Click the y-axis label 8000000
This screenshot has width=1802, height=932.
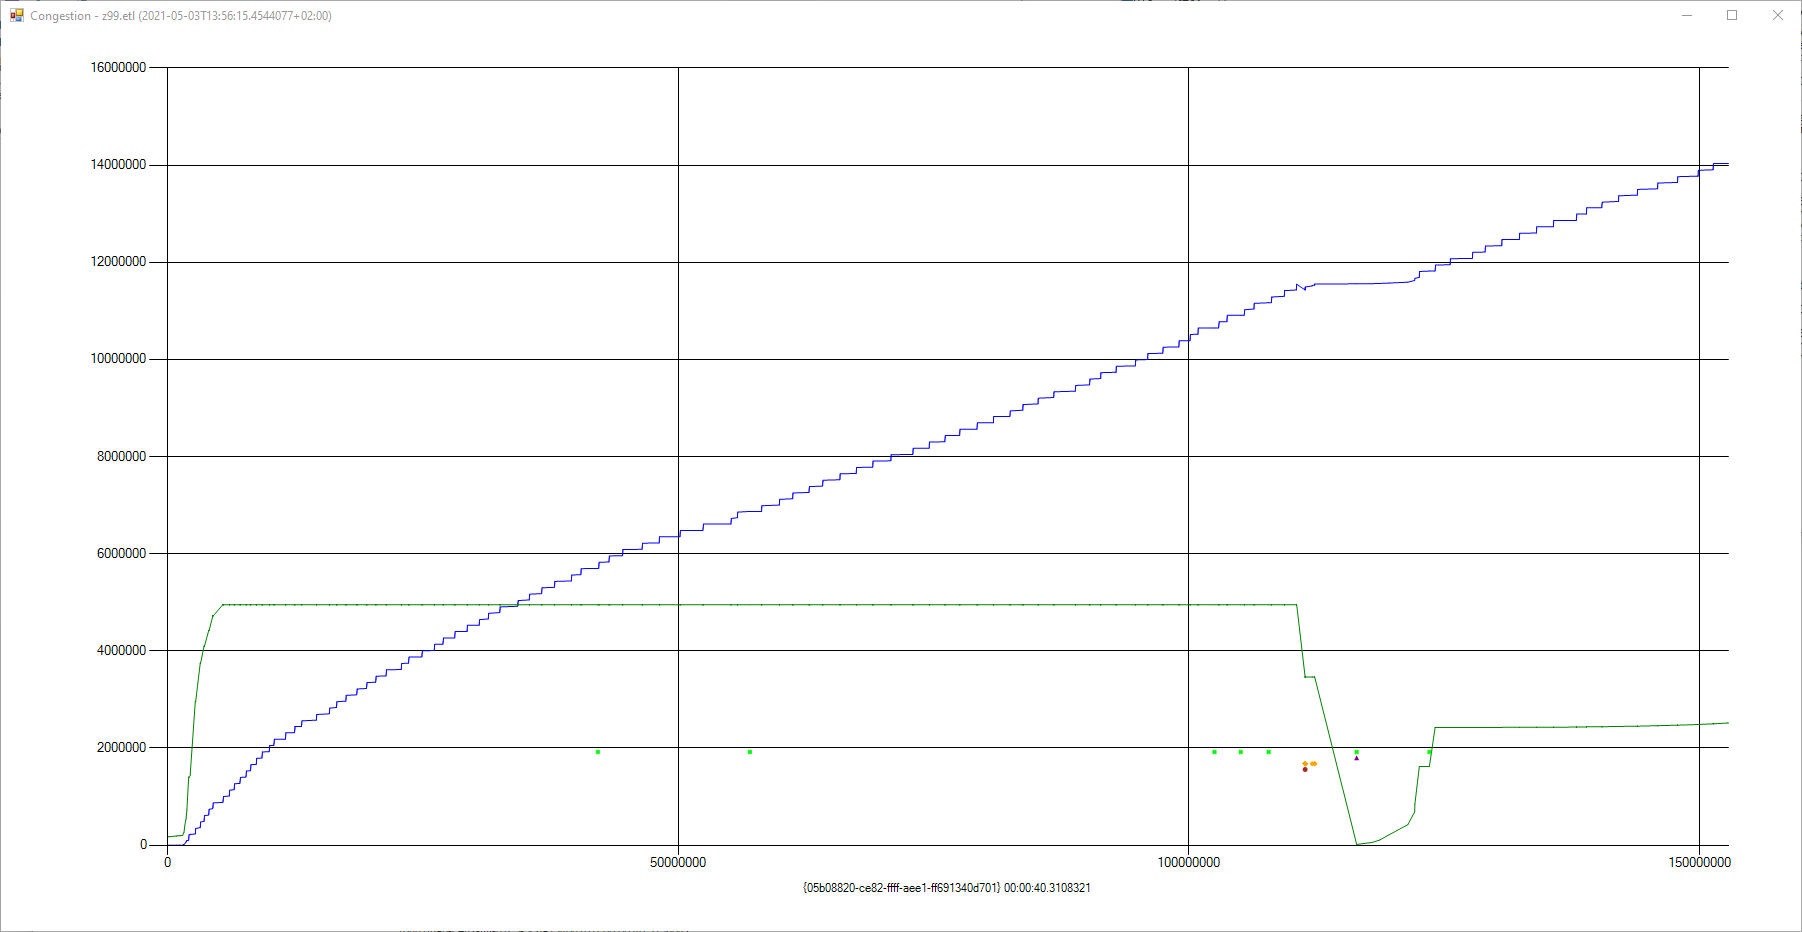tap(121, 456)
